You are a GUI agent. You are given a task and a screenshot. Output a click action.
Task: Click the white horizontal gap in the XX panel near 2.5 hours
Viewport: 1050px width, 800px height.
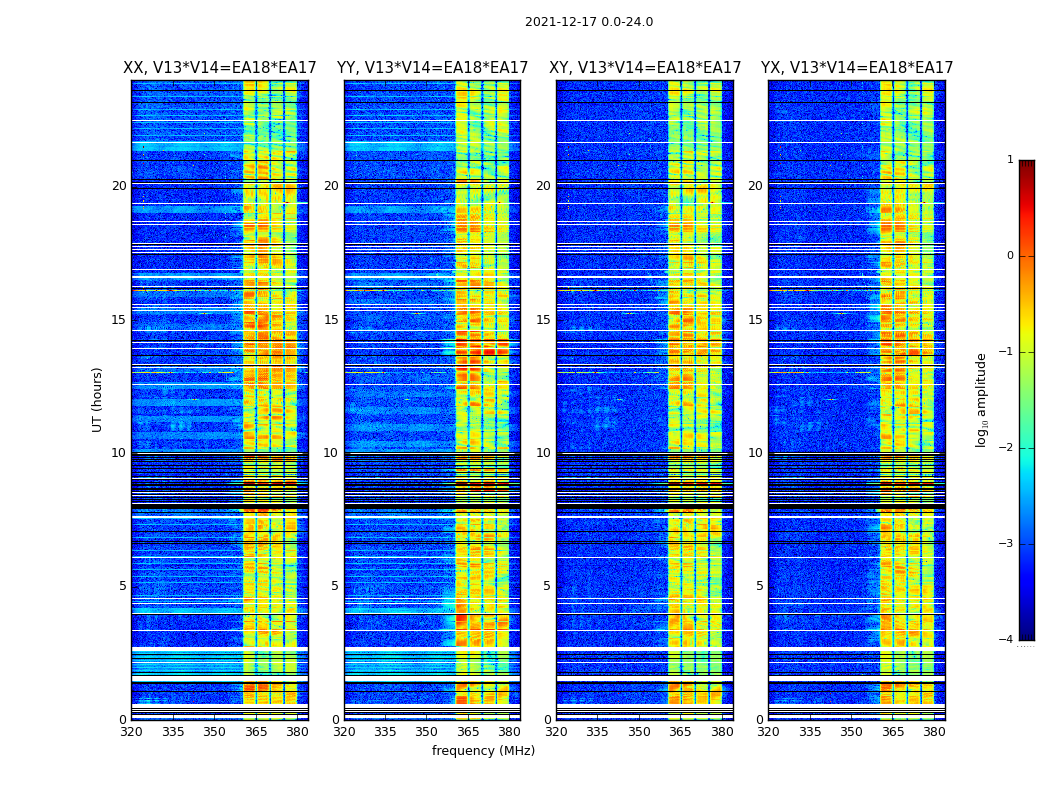point(220,649)
